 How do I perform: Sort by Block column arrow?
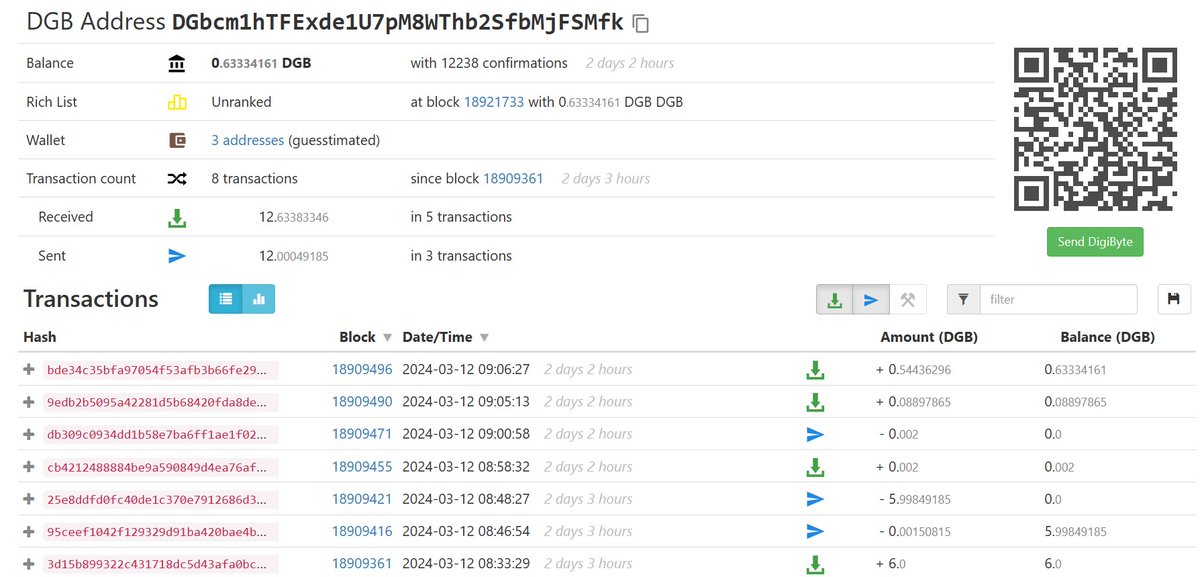(x=387, y=338)
